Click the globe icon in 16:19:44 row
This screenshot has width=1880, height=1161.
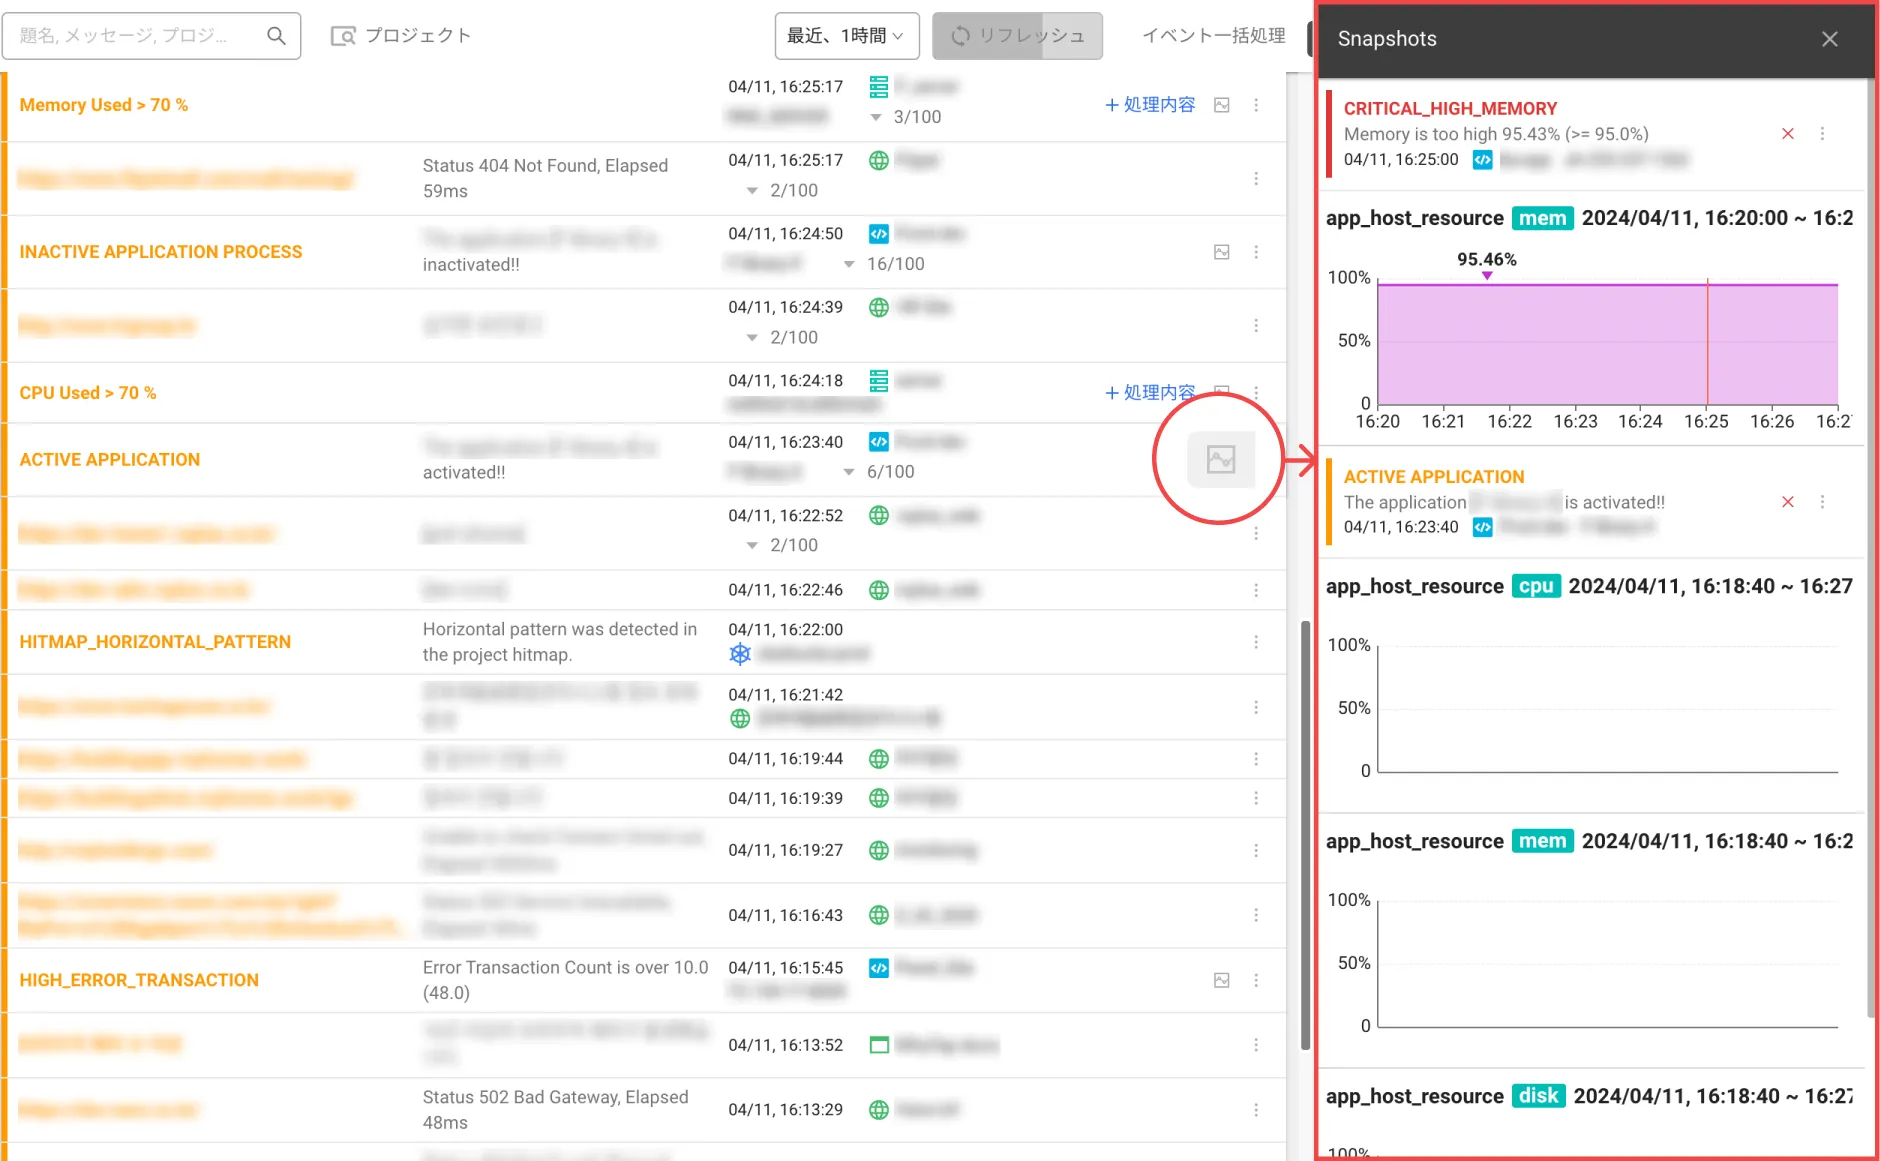click(x=878, y=759)
